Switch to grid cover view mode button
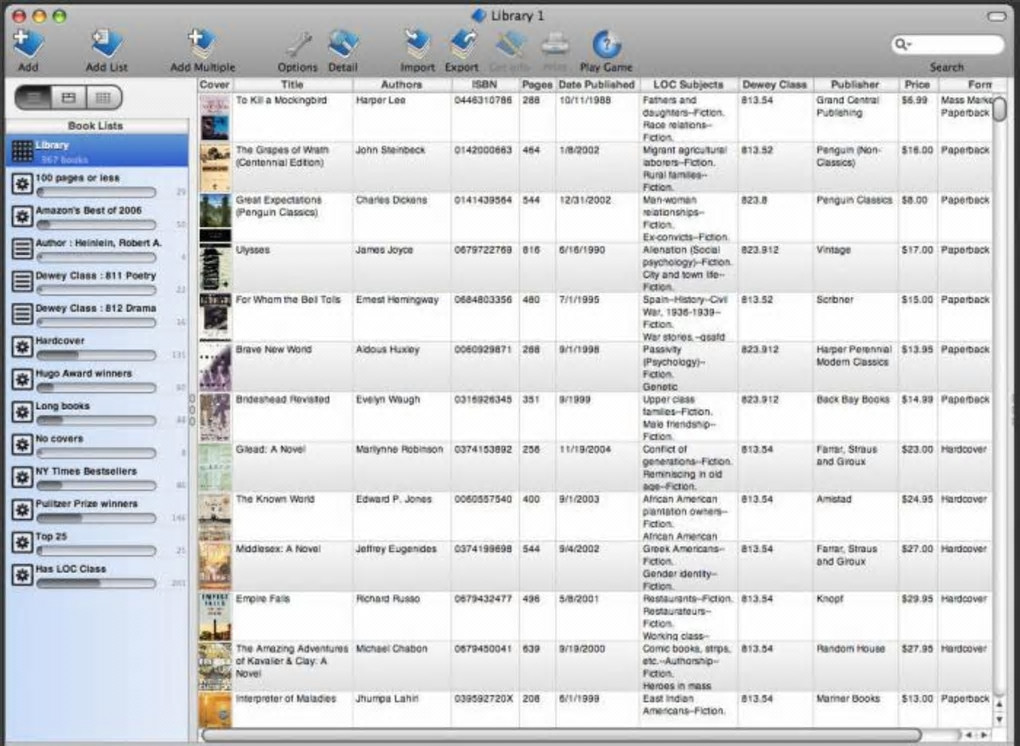This screenshot has width=1020, height=746. pyautogui.click(x=103, y=98)
